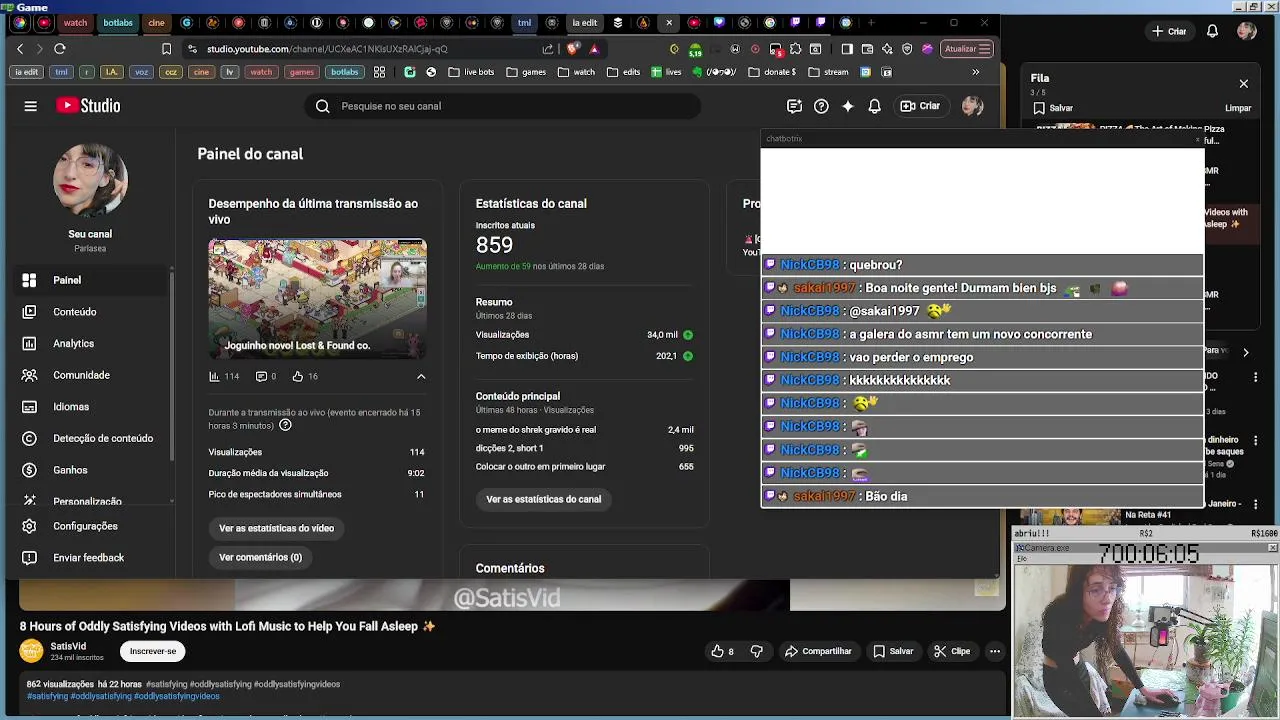The image size is (1280, 720).
Task: Switch to the cine browser tab
Action: coord(156,22)
